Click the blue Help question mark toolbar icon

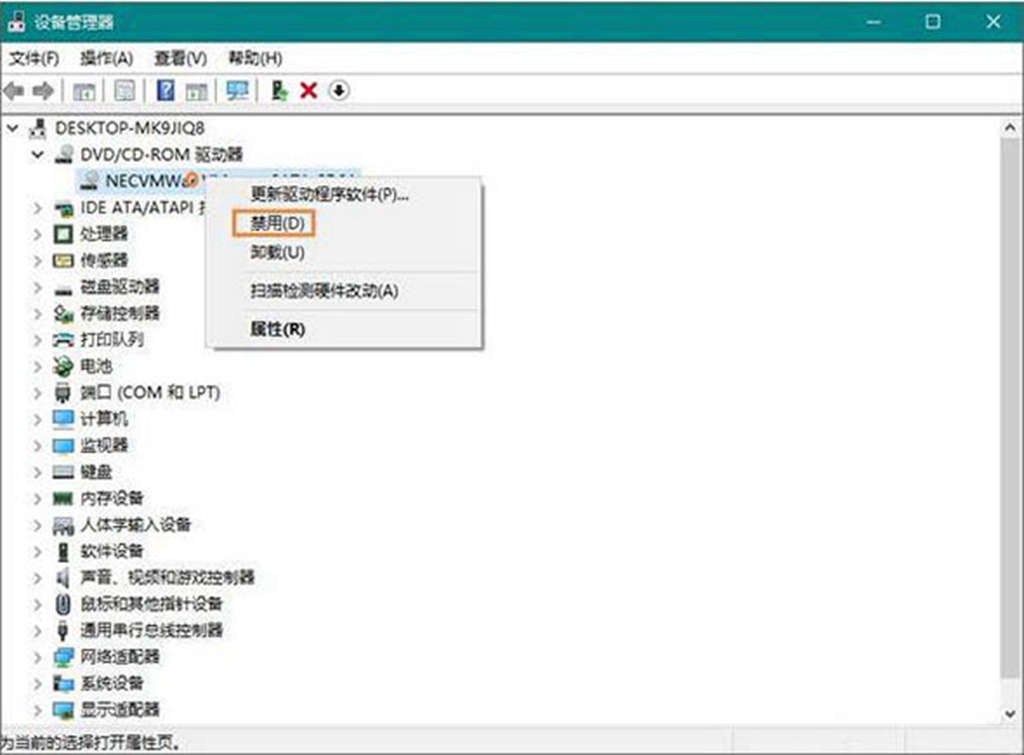(x=166, y=91)
